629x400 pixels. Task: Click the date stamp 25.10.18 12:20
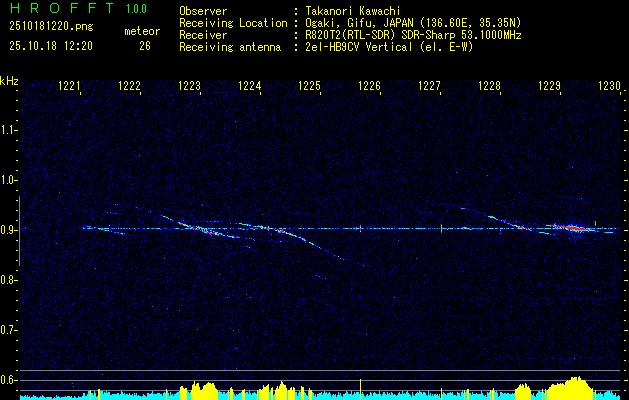click(51, 46)
